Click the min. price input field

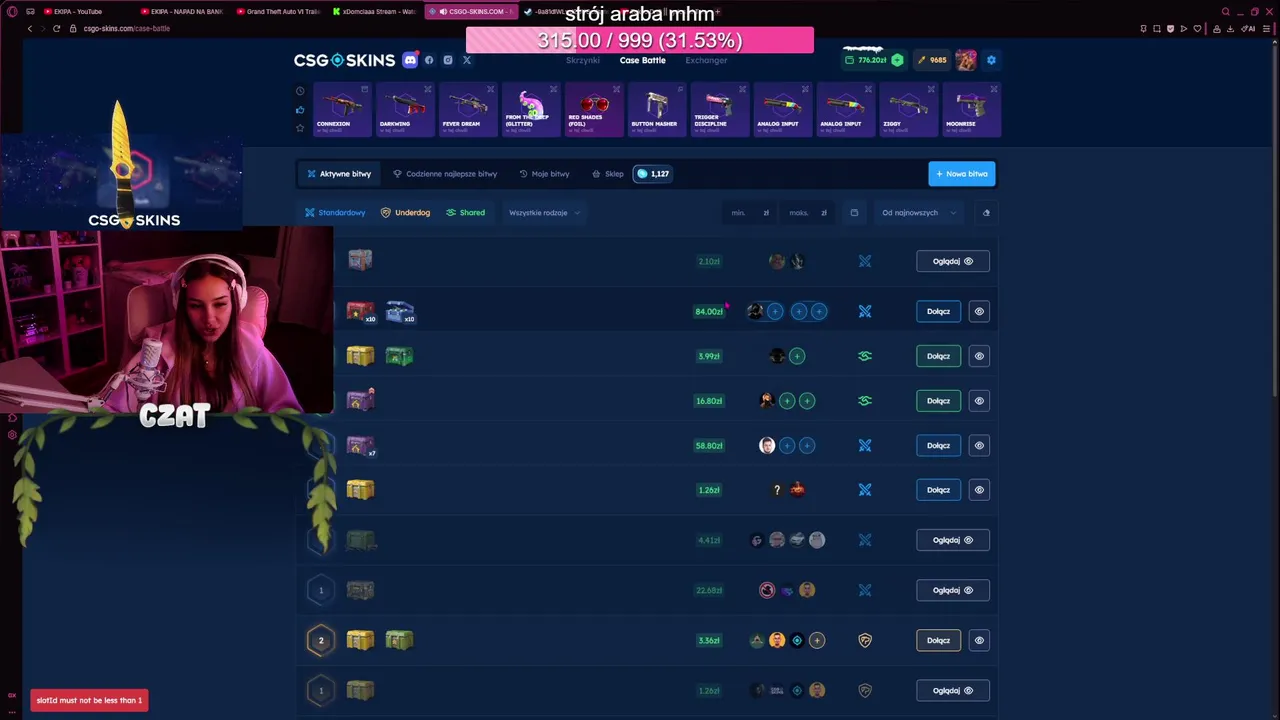click(750, 213)
